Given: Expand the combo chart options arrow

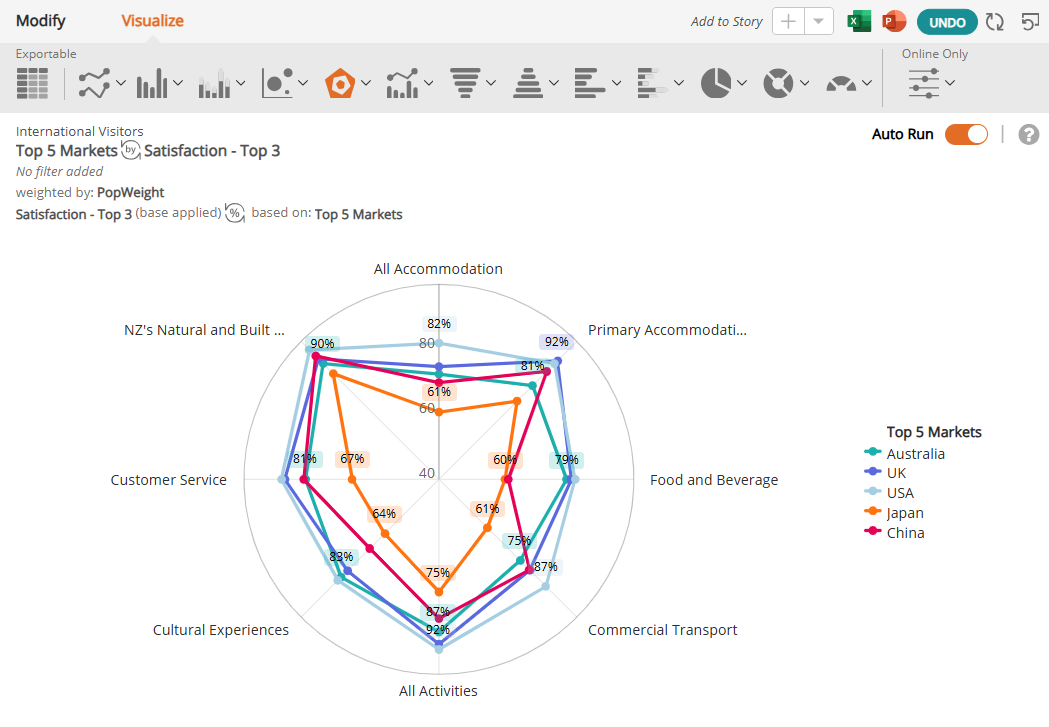Looking at the screenshot, I should point(428,83).
